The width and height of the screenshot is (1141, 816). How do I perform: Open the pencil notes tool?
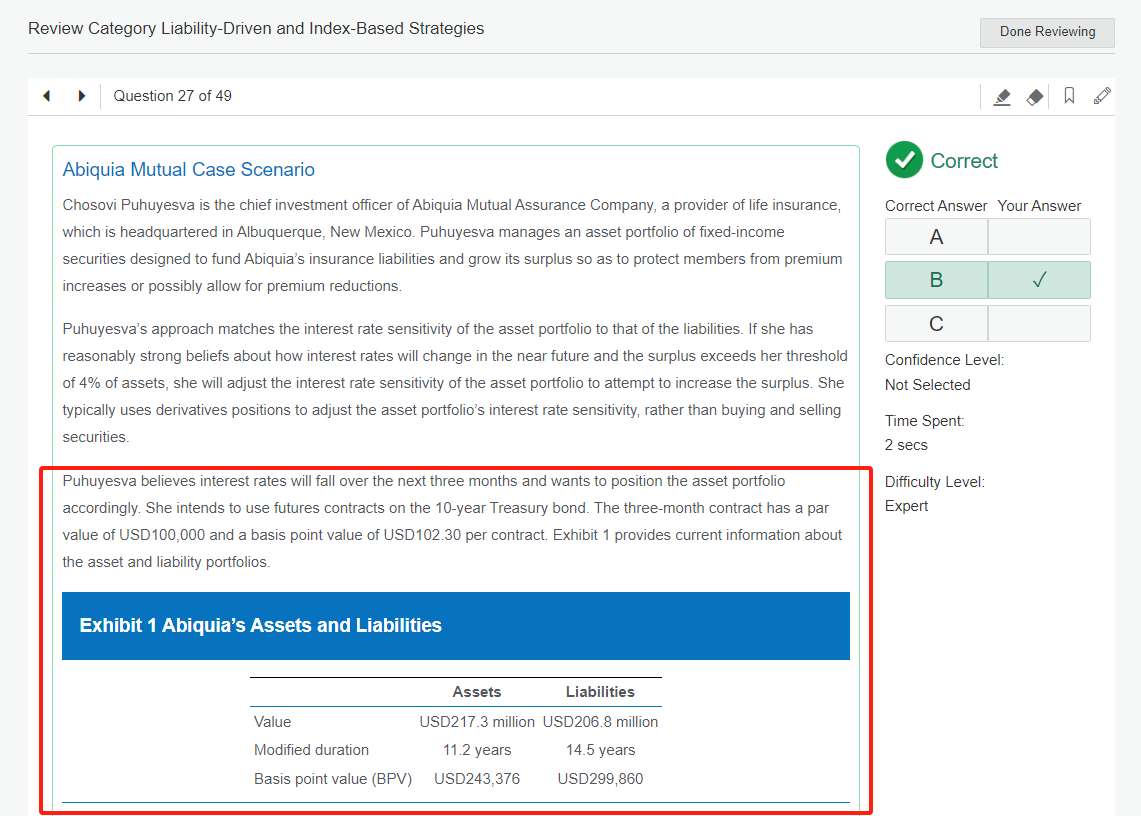[x=1102, y=96]
